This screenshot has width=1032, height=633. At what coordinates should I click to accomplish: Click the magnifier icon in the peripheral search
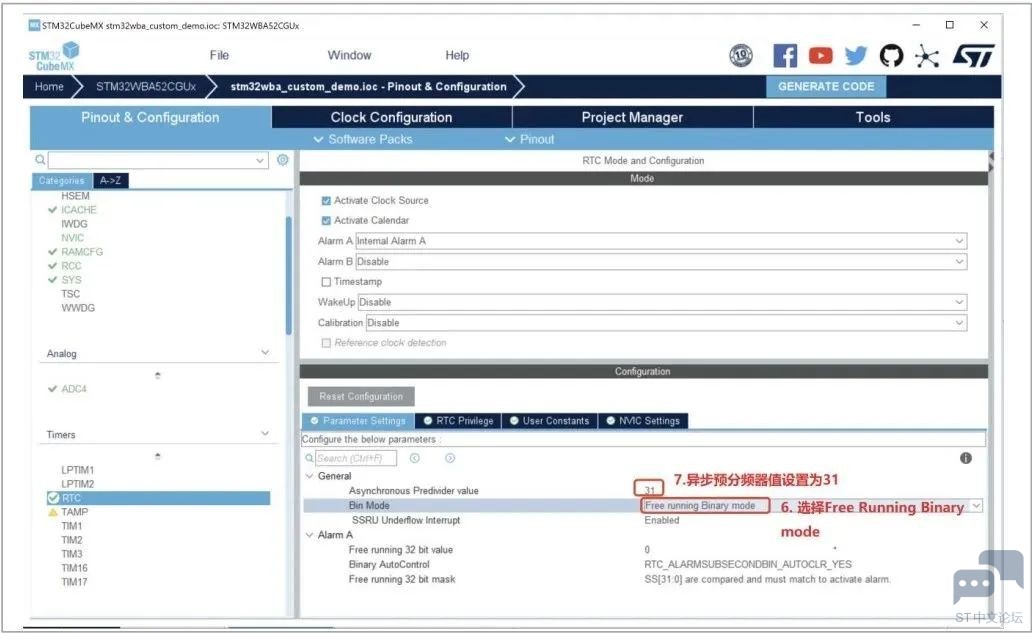(40, 160)
